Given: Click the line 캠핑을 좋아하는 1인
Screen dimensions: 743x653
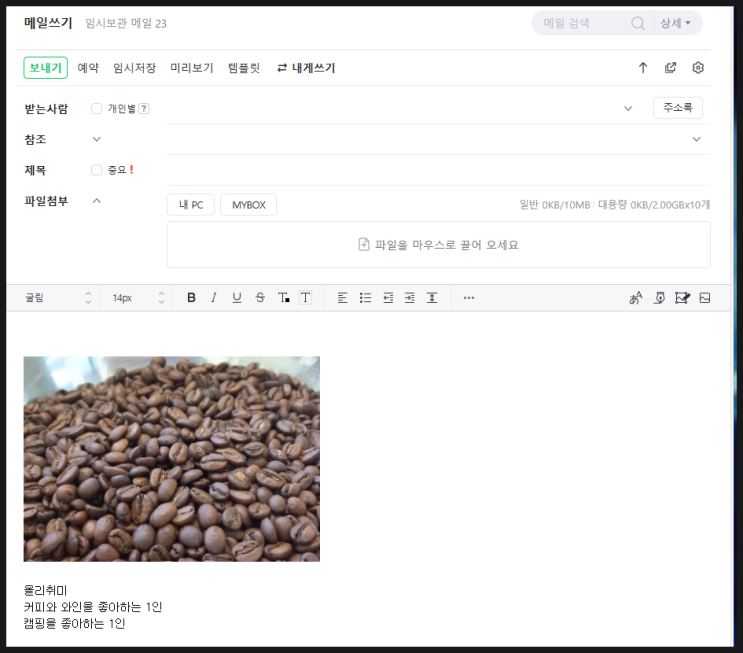Looking at the screenshot, I should [74, 623].
